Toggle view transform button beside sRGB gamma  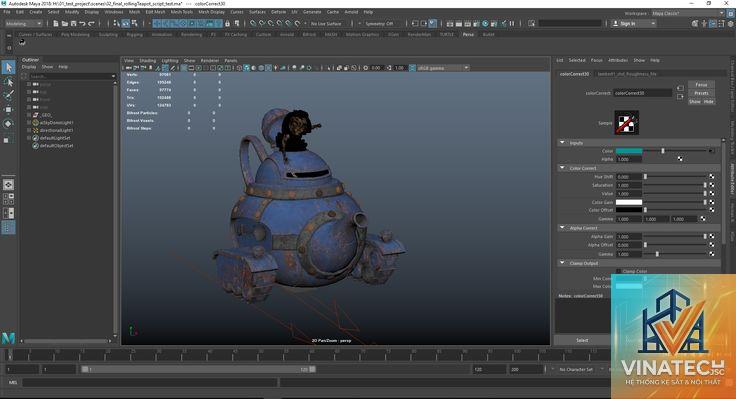click(412, 68)
